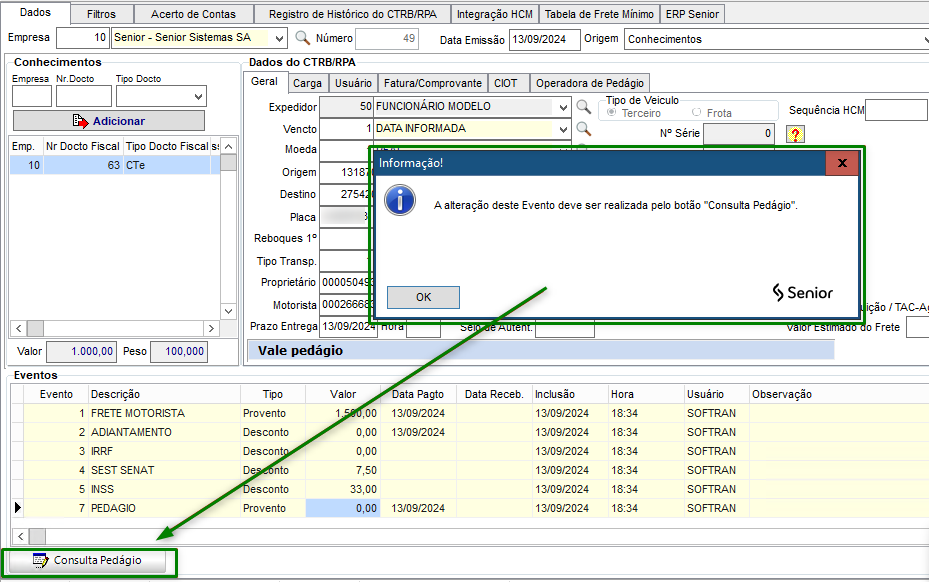This screenshot has width=929, height=582.
Task: Open the Empresa name dropdown arrow
Action: pos(278,39)
